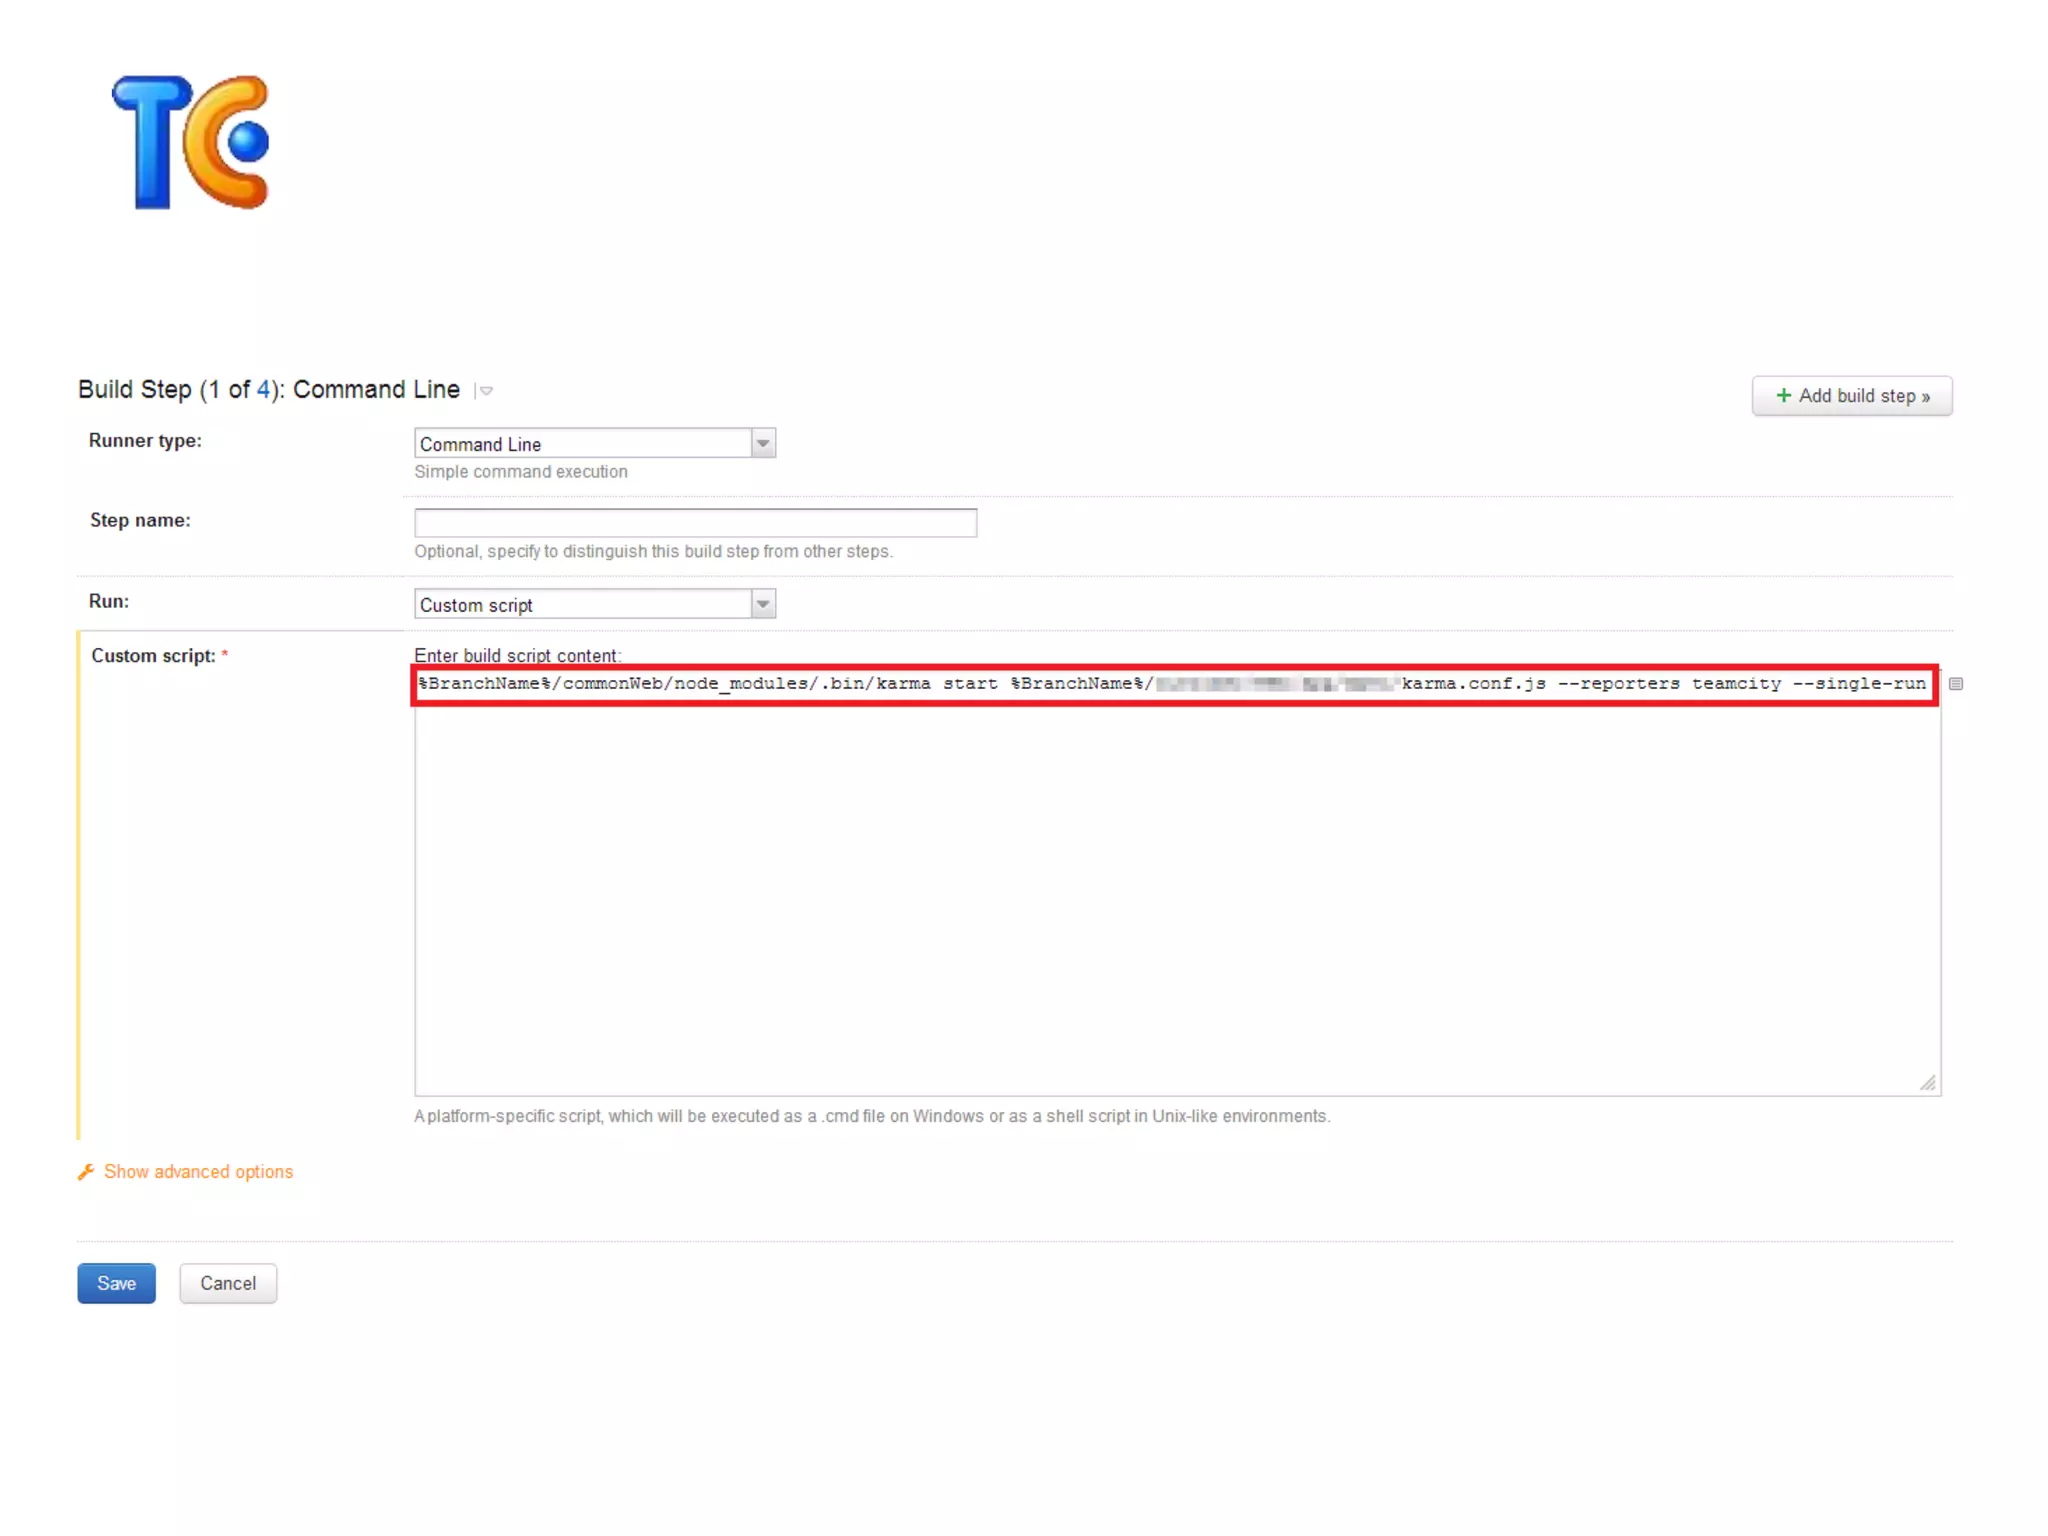Open the build step title dropdown arrow
Image resolution: width=2048 pixels, height=1536 pixels.
(x=486, y=391)
